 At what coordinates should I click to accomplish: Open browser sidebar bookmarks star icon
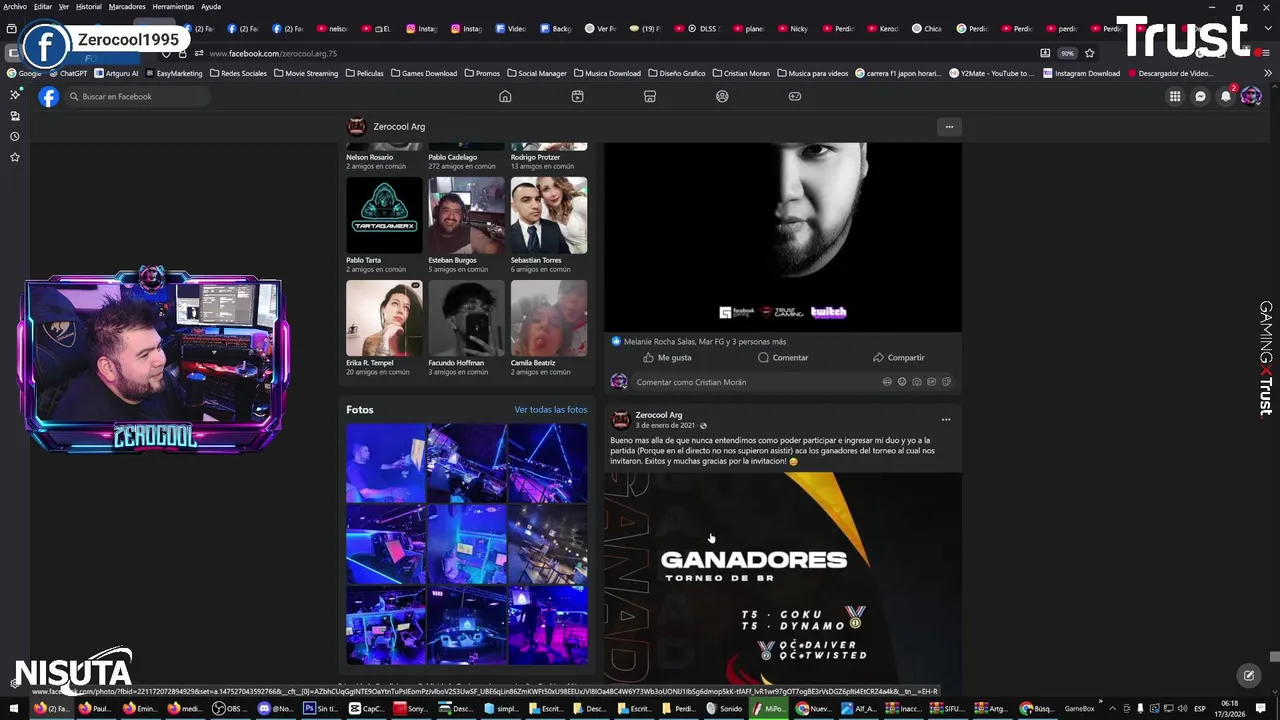point(14,157)
